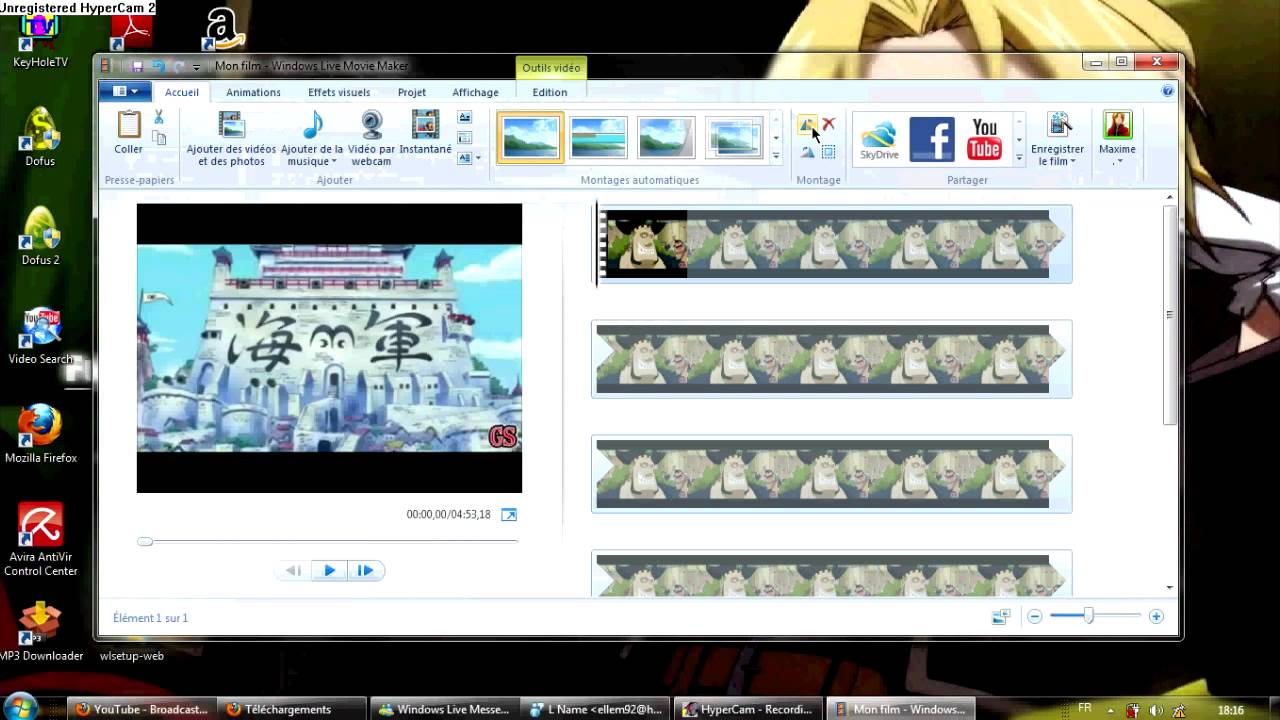Open the Effets visuels tab
1280x720 pixels.
coord(339,92)
